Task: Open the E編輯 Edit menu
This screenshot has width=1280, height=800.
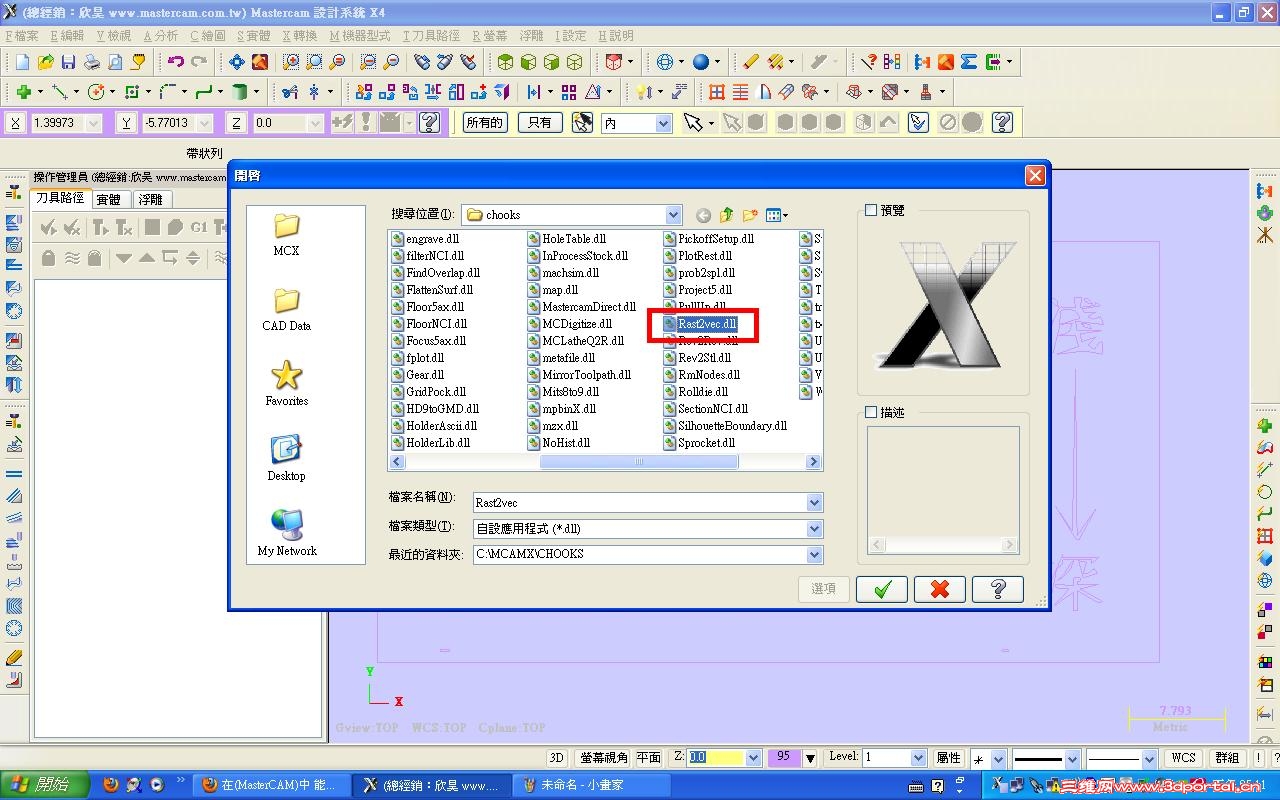Action: click(x=67, y=36)
